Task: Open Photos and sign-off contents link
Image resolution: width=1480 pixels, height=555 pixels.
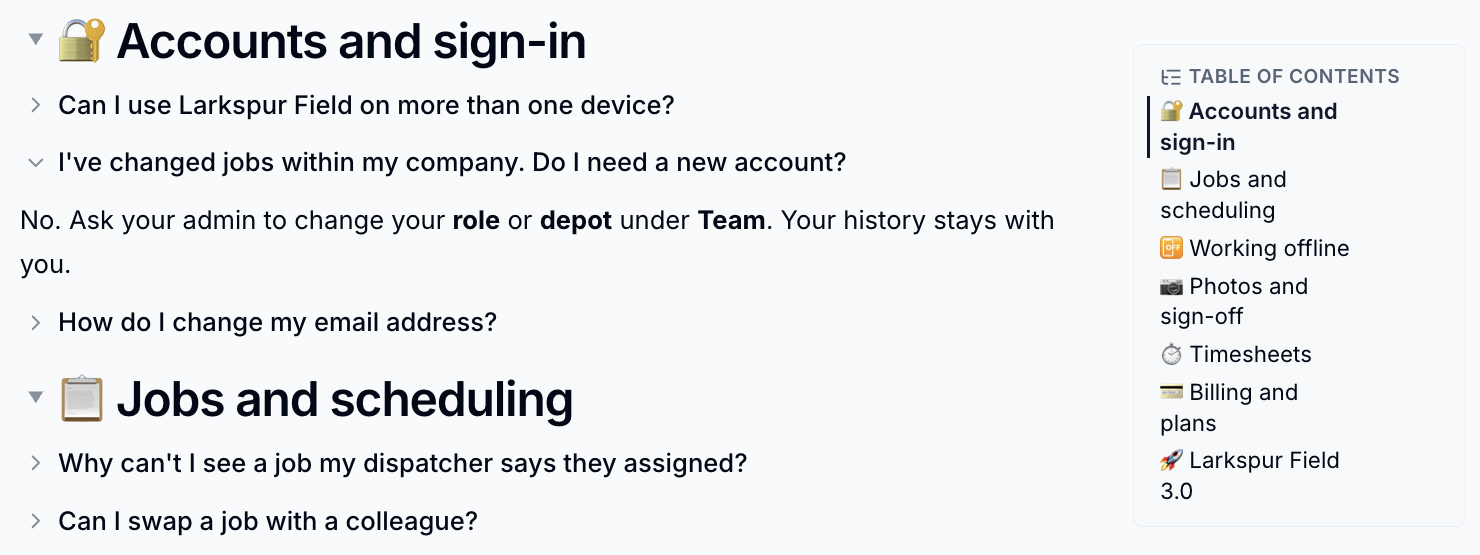Action: coord(1234,301)
